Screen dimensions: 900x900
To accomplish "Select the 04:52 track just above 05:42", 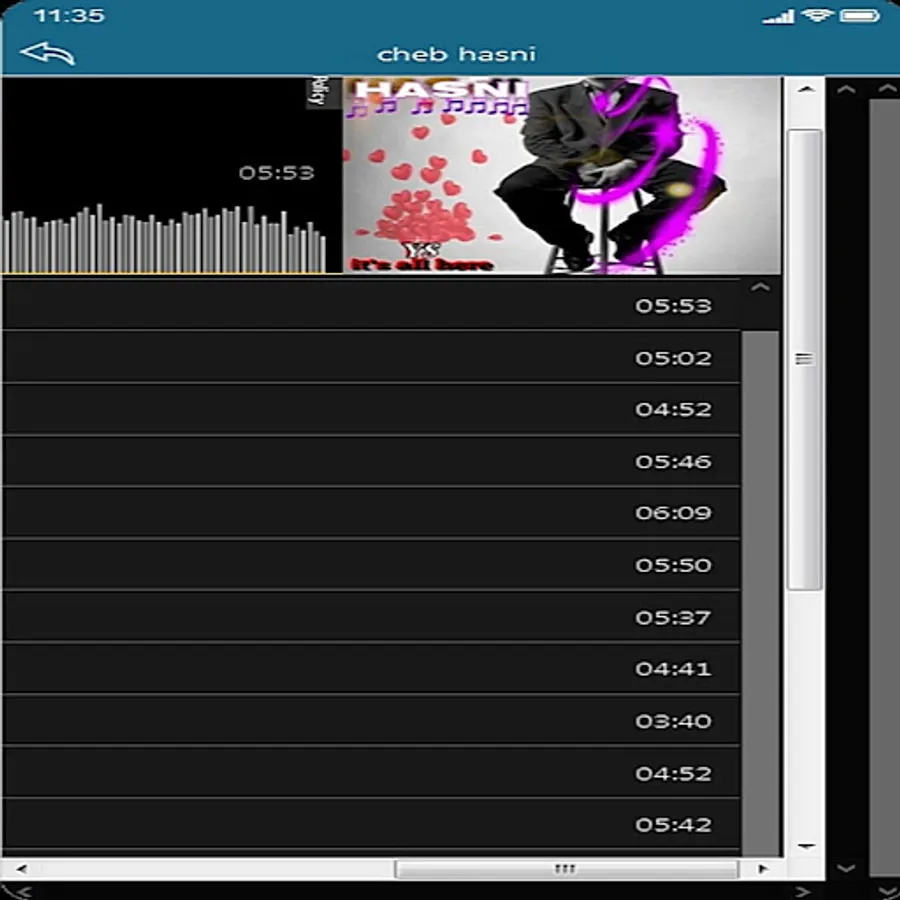I will coord(371,773).
